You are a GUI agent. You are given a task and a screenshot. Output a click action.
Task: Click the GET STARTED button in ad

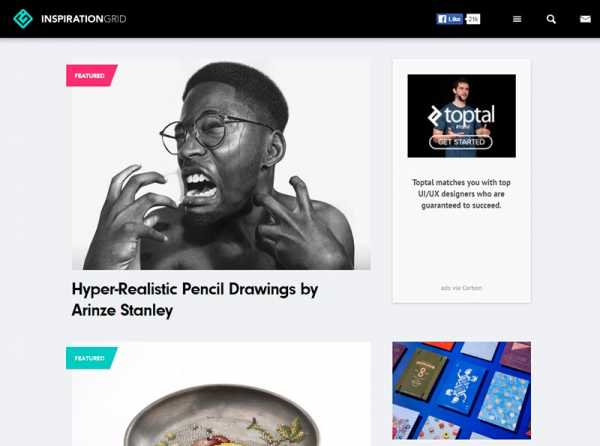461,142
